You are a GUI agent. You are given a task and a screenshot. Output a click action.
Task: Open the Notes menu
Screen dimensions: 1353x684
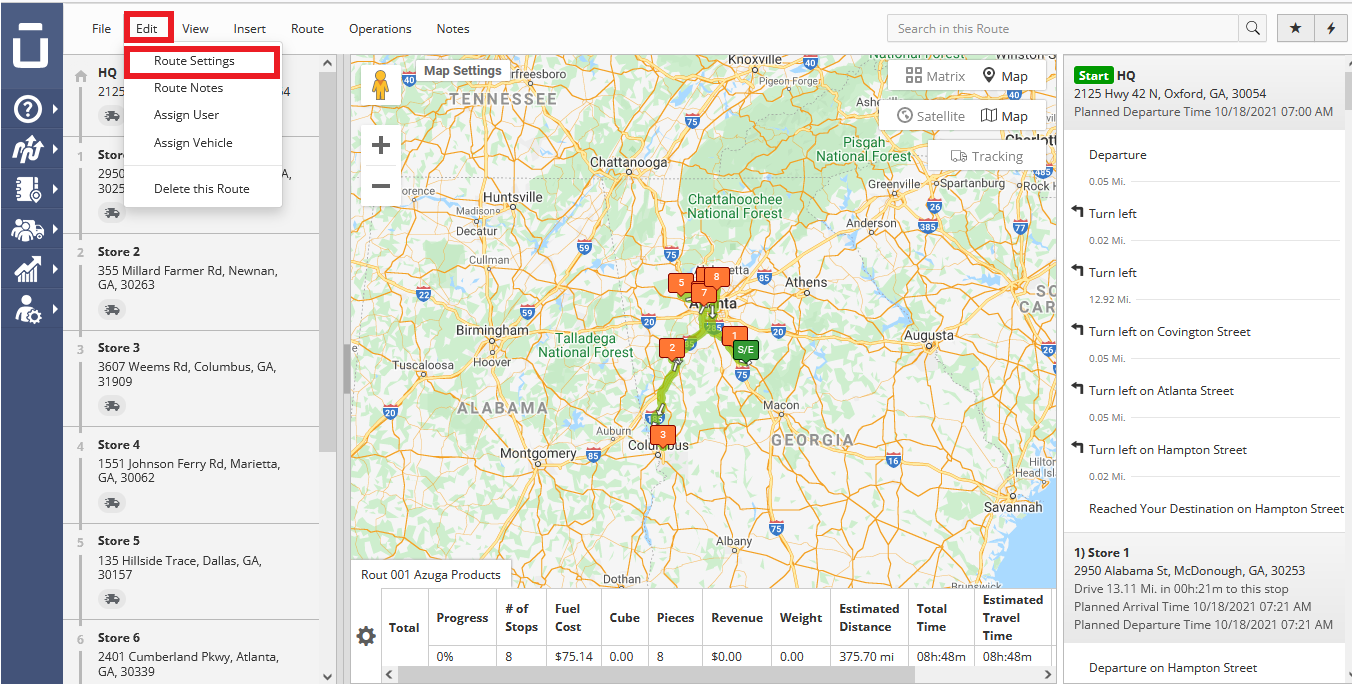tap(453, 29)
